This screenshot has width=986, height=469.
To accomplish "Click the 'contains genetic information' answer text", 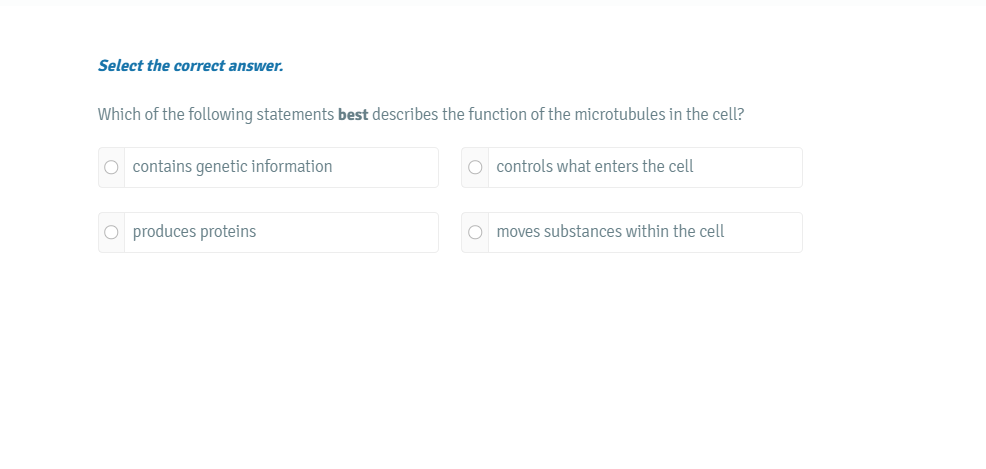I will pyautogui.click(x=232, y=167).
